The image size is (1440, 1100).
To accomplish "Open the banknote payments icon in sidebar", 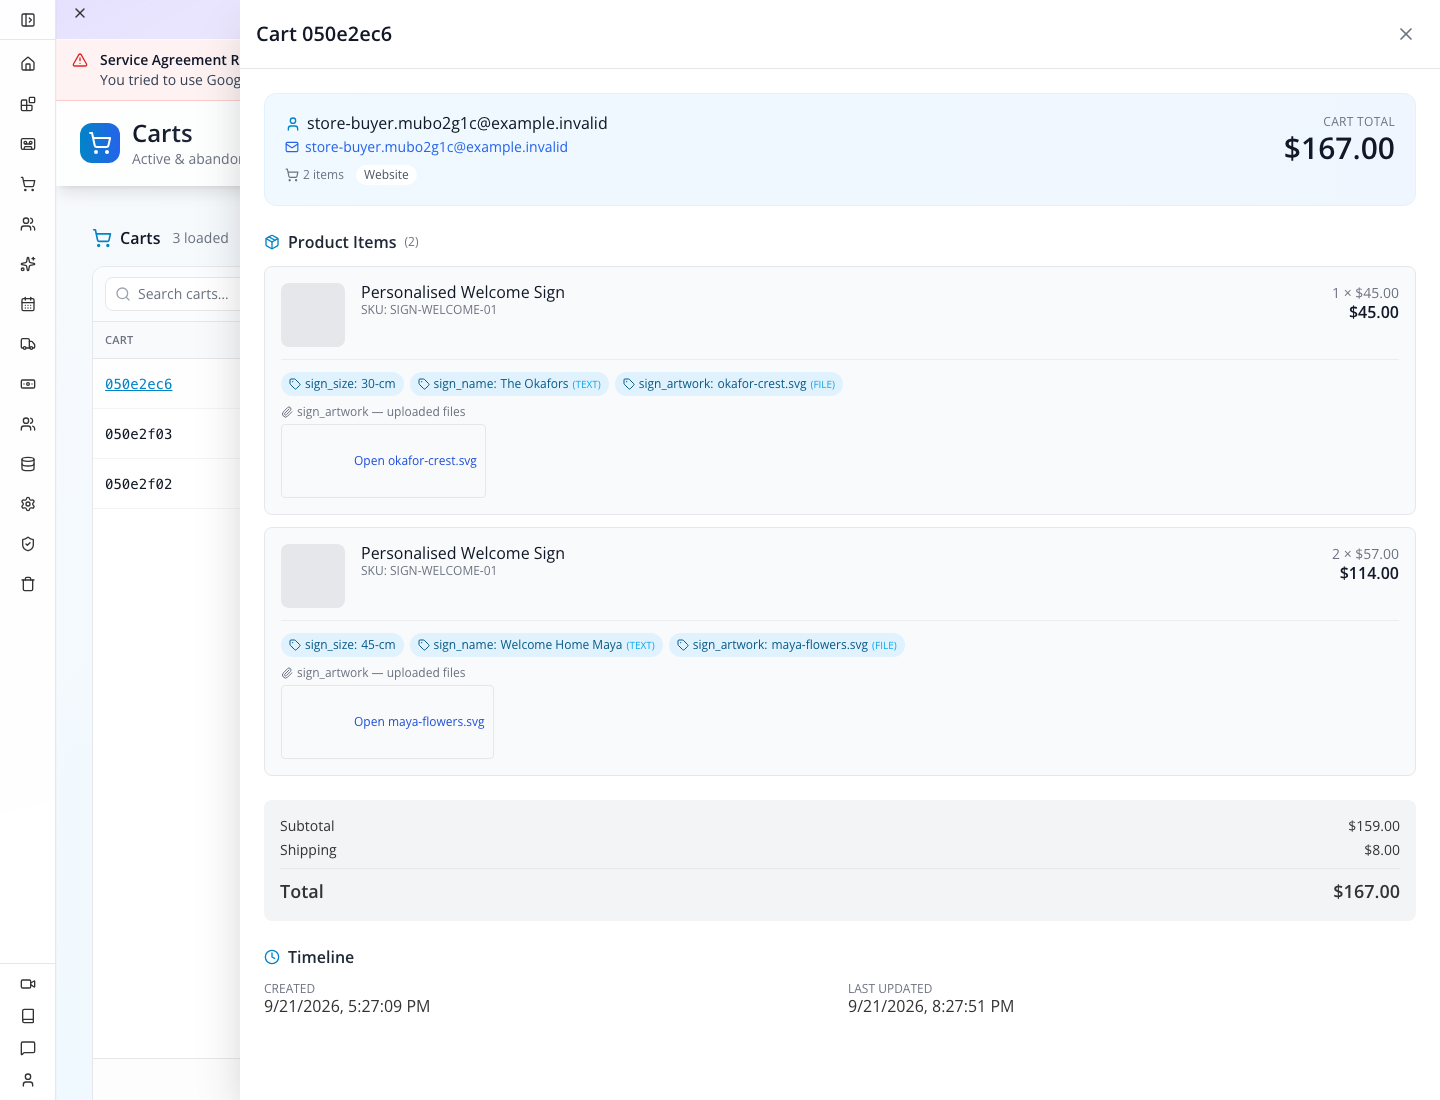I will [x=28, y=384].
